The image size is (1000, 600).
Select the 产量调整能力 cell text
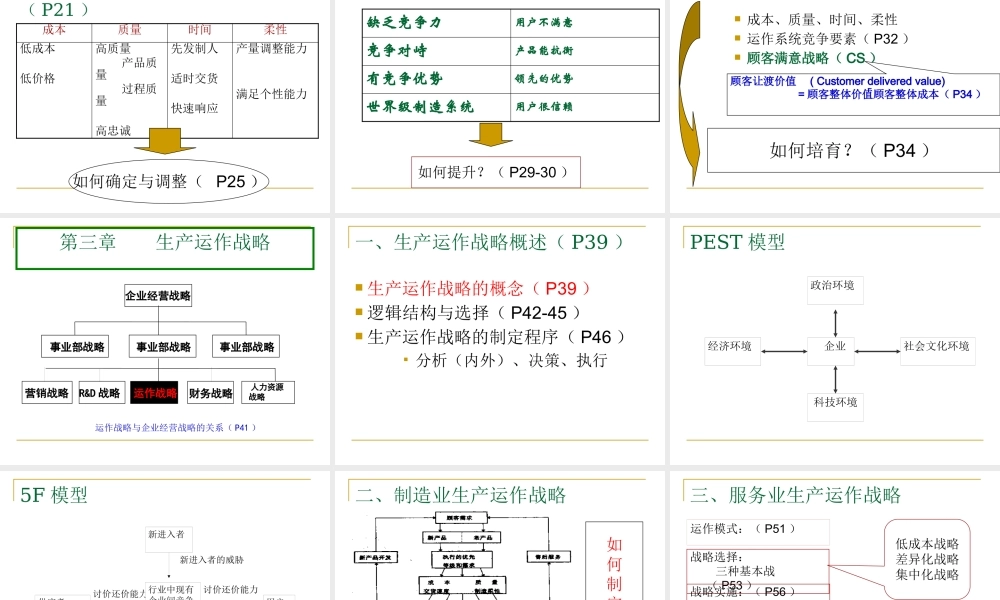pyautogui.click(x=272, y=48)
